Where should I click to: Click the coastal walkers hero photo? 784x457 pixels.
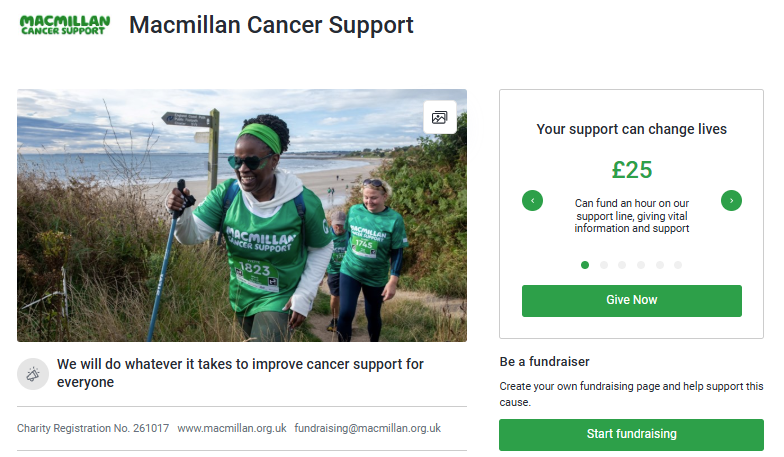pos(242,216)
